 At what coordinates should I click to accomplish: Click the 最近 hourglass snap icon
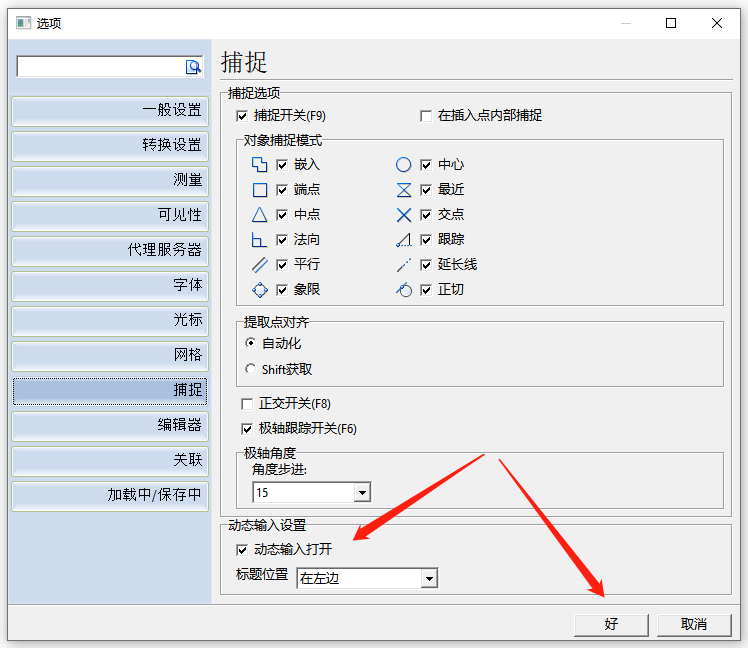tap(404, 190)
